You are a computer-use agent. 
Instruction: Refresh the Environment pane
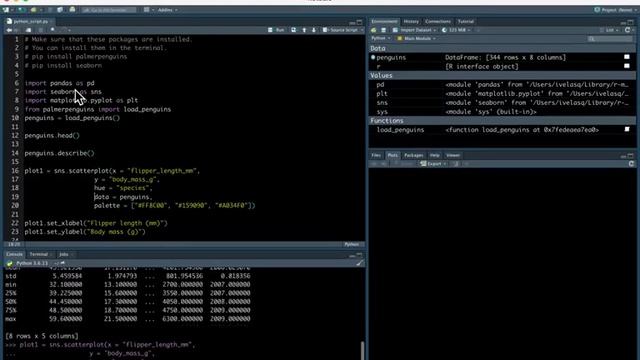coord(628,30)
